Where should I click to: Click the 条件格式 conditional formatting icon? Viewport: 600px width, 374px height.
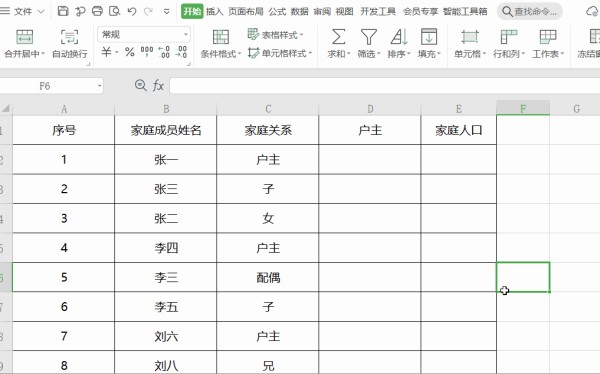tap(221, 37)
